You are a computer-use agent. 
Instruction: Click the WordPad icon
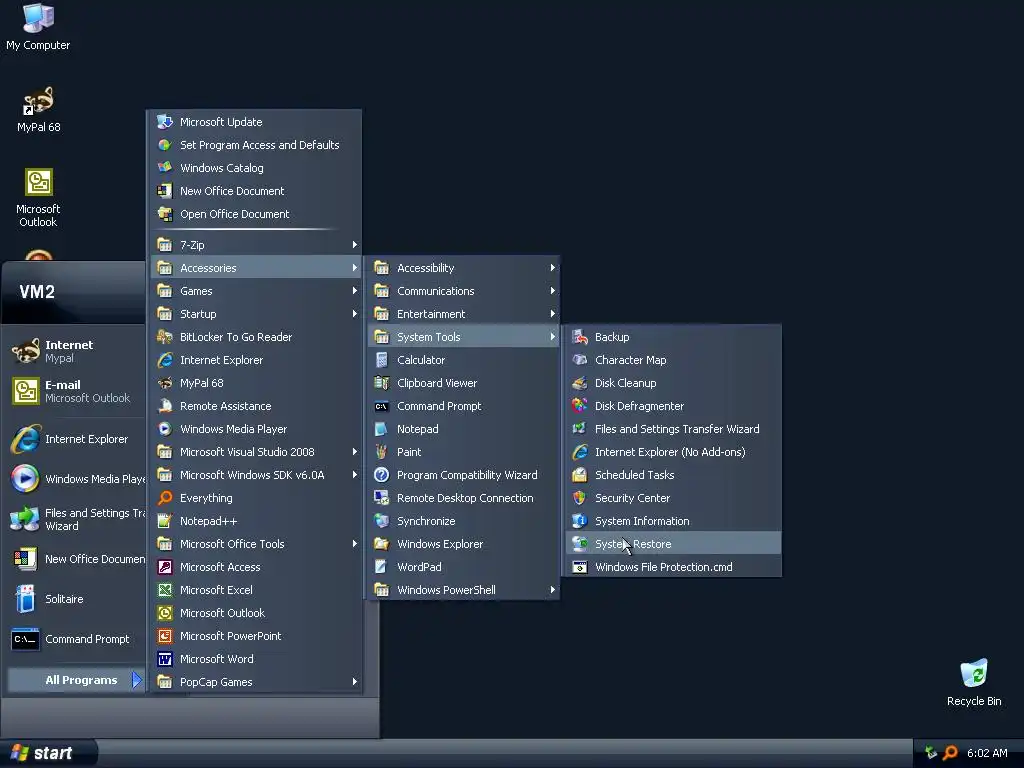pyautogui.click(x=381, y=567)
